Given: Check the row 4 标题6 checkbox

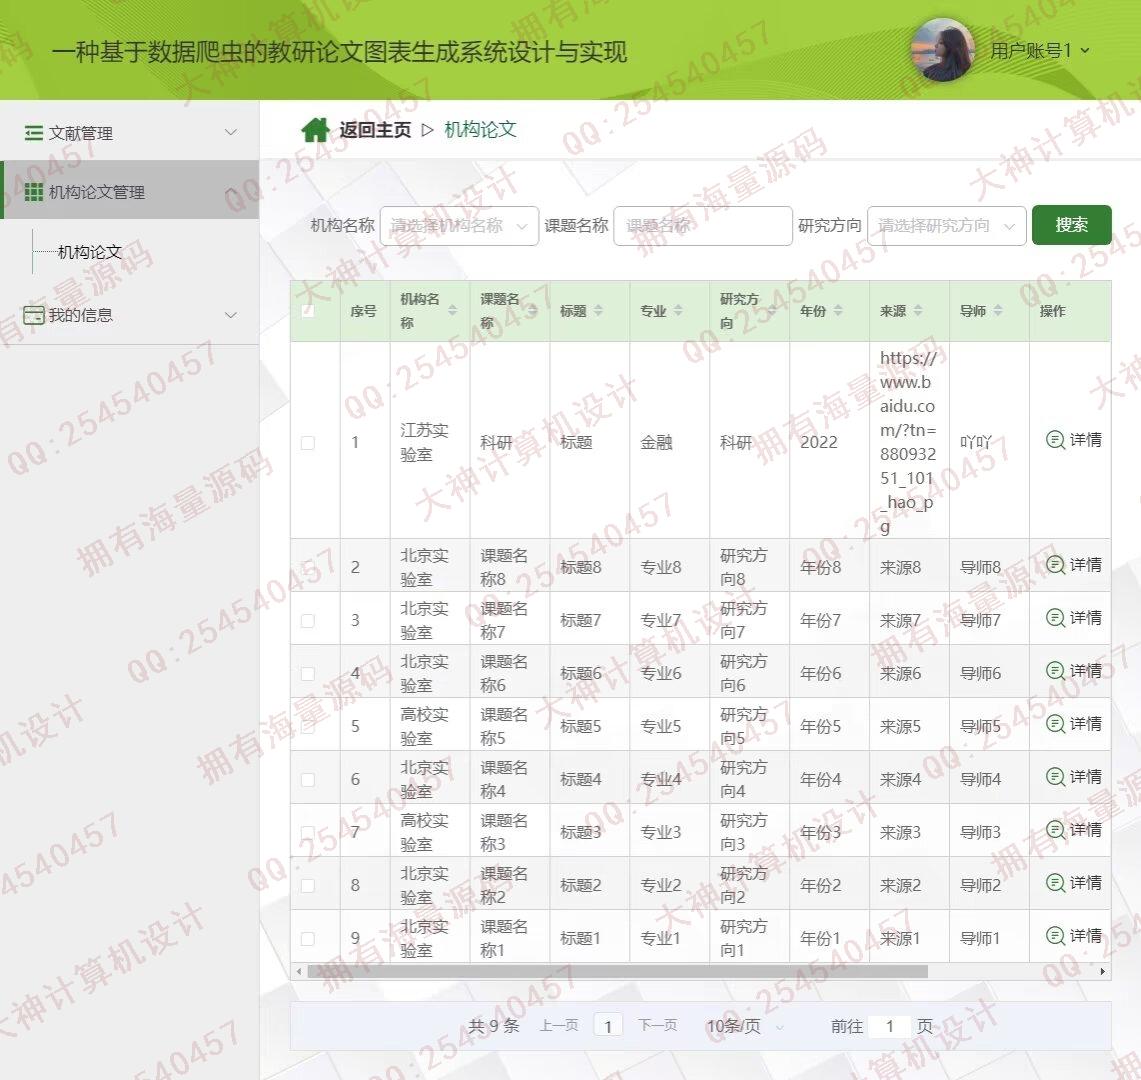Looking at the screenshot, I should (308, 674).
